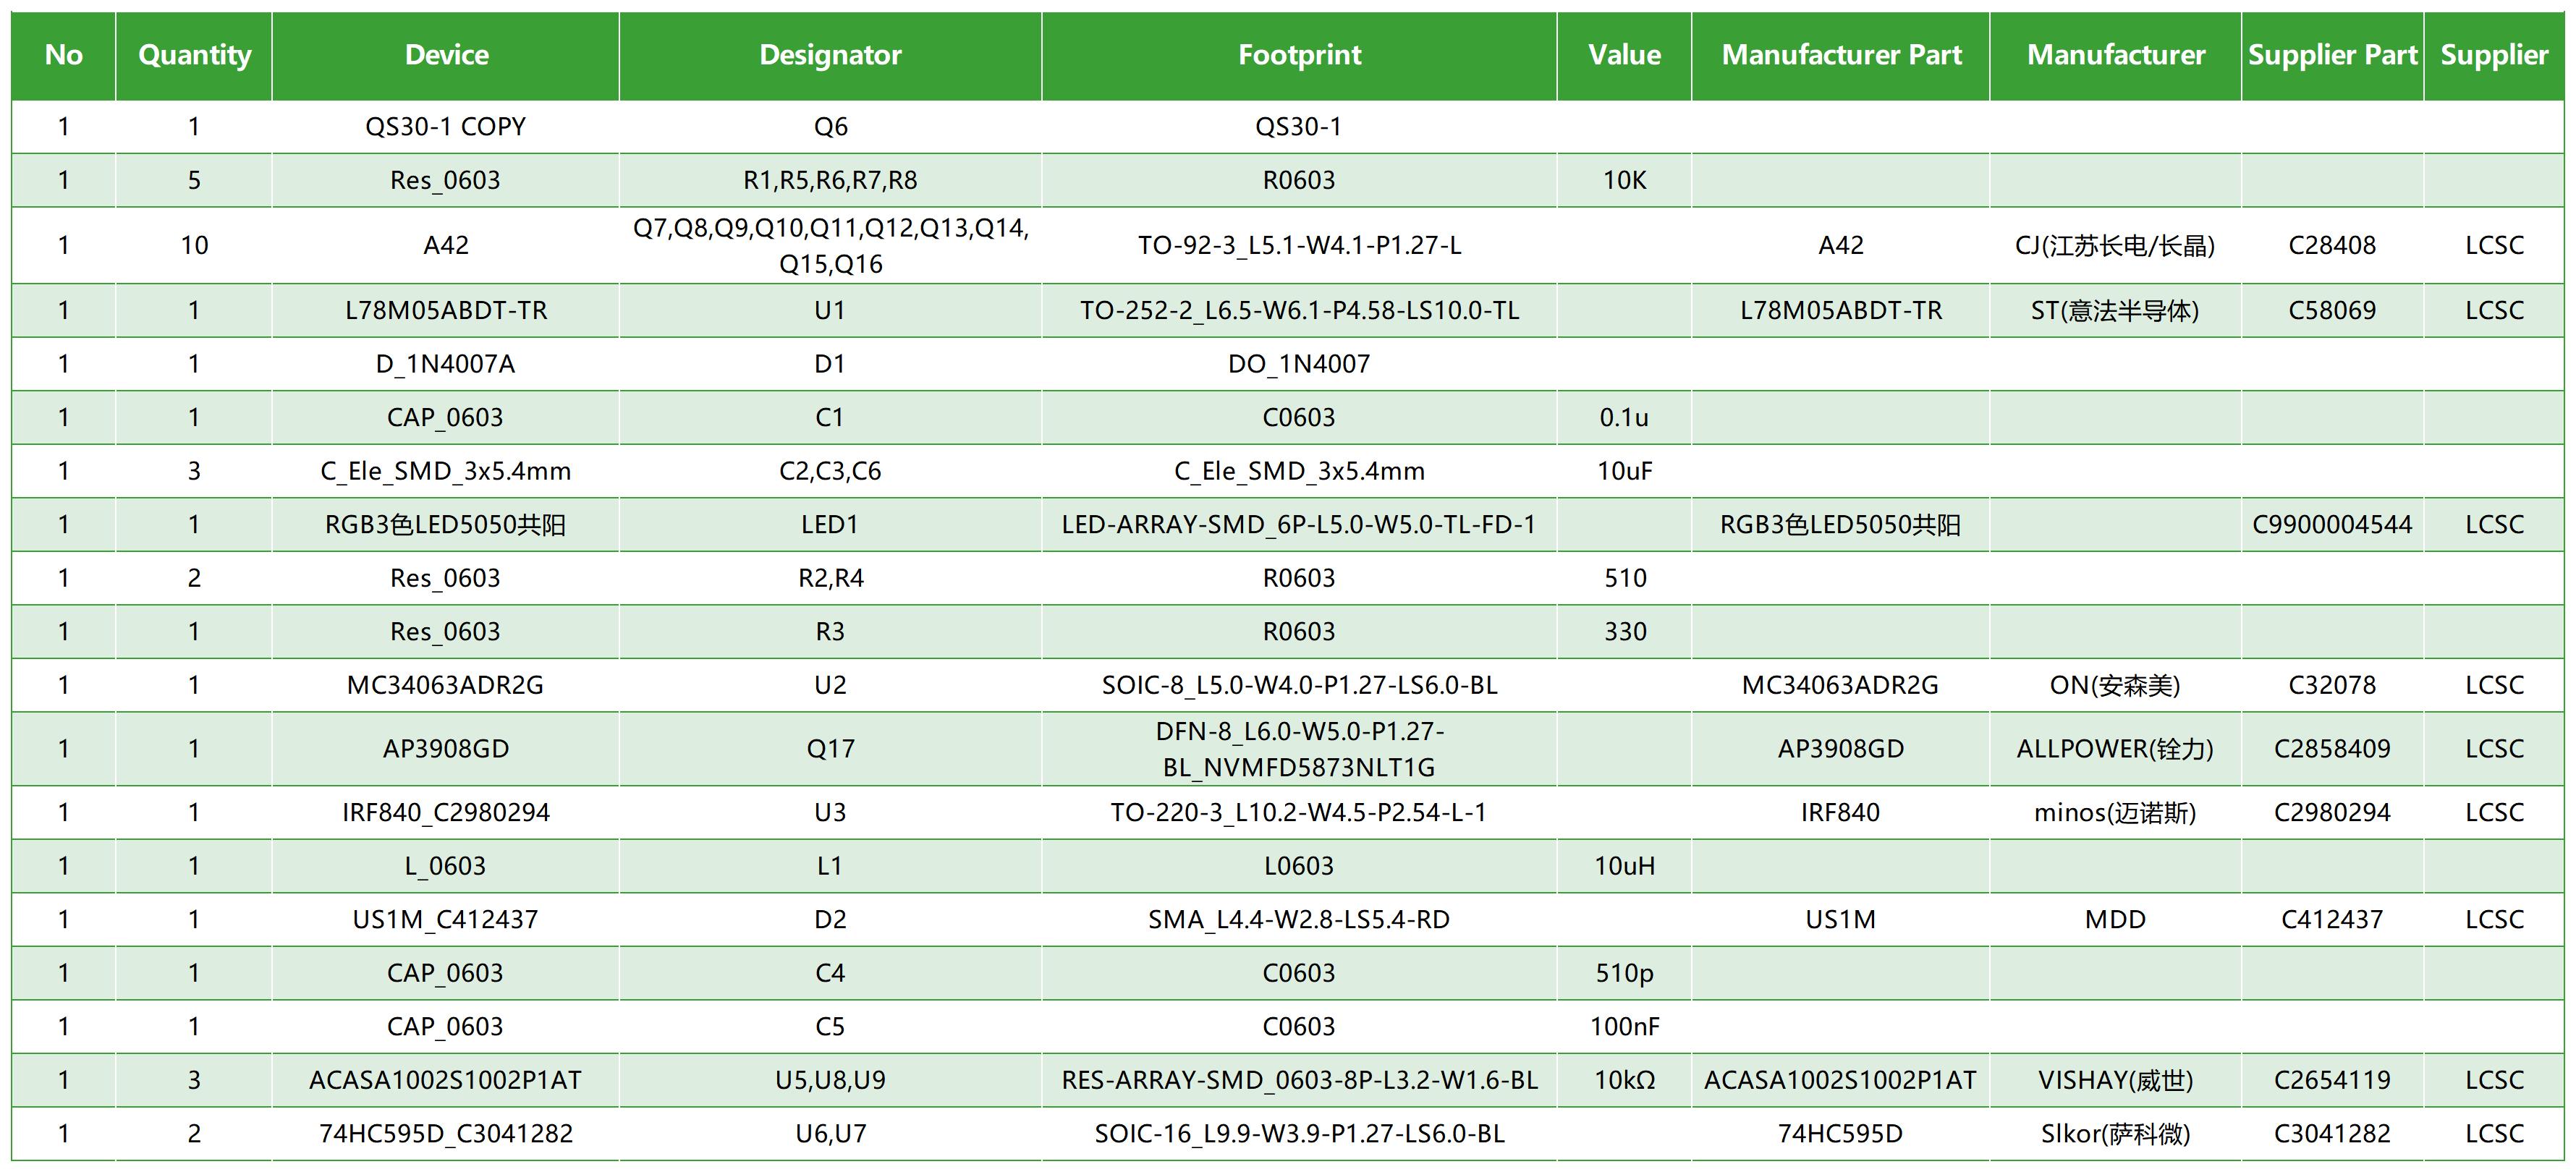Click the Quantity column header

(194, 56)
